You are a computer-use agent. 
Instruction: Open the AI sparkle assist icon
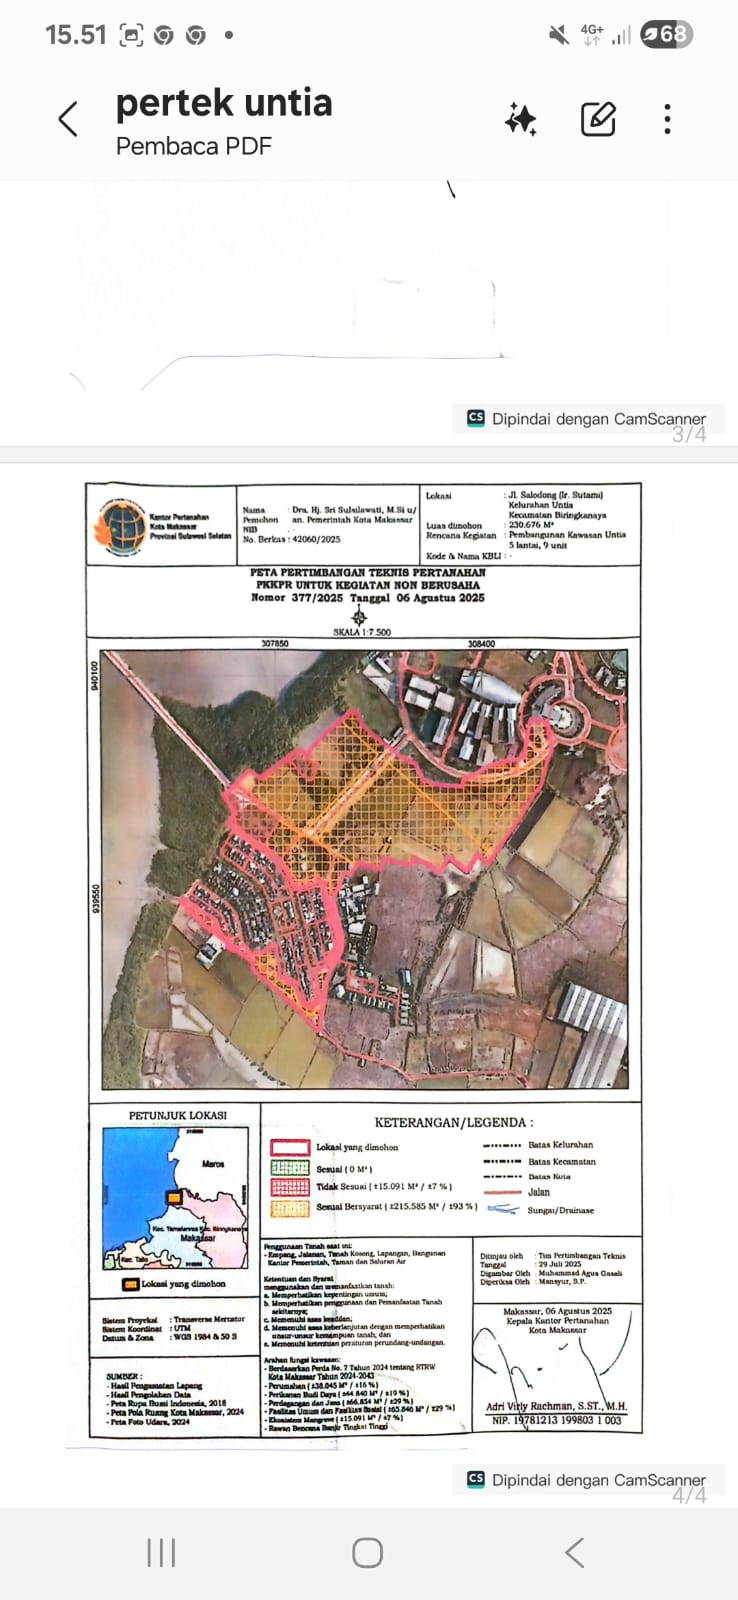coord(520,120)
